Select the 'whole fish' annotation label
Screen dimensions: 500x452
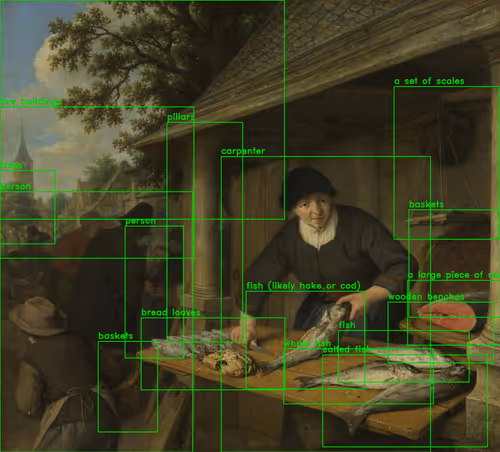pyautogui.click(x=307, y=343)
